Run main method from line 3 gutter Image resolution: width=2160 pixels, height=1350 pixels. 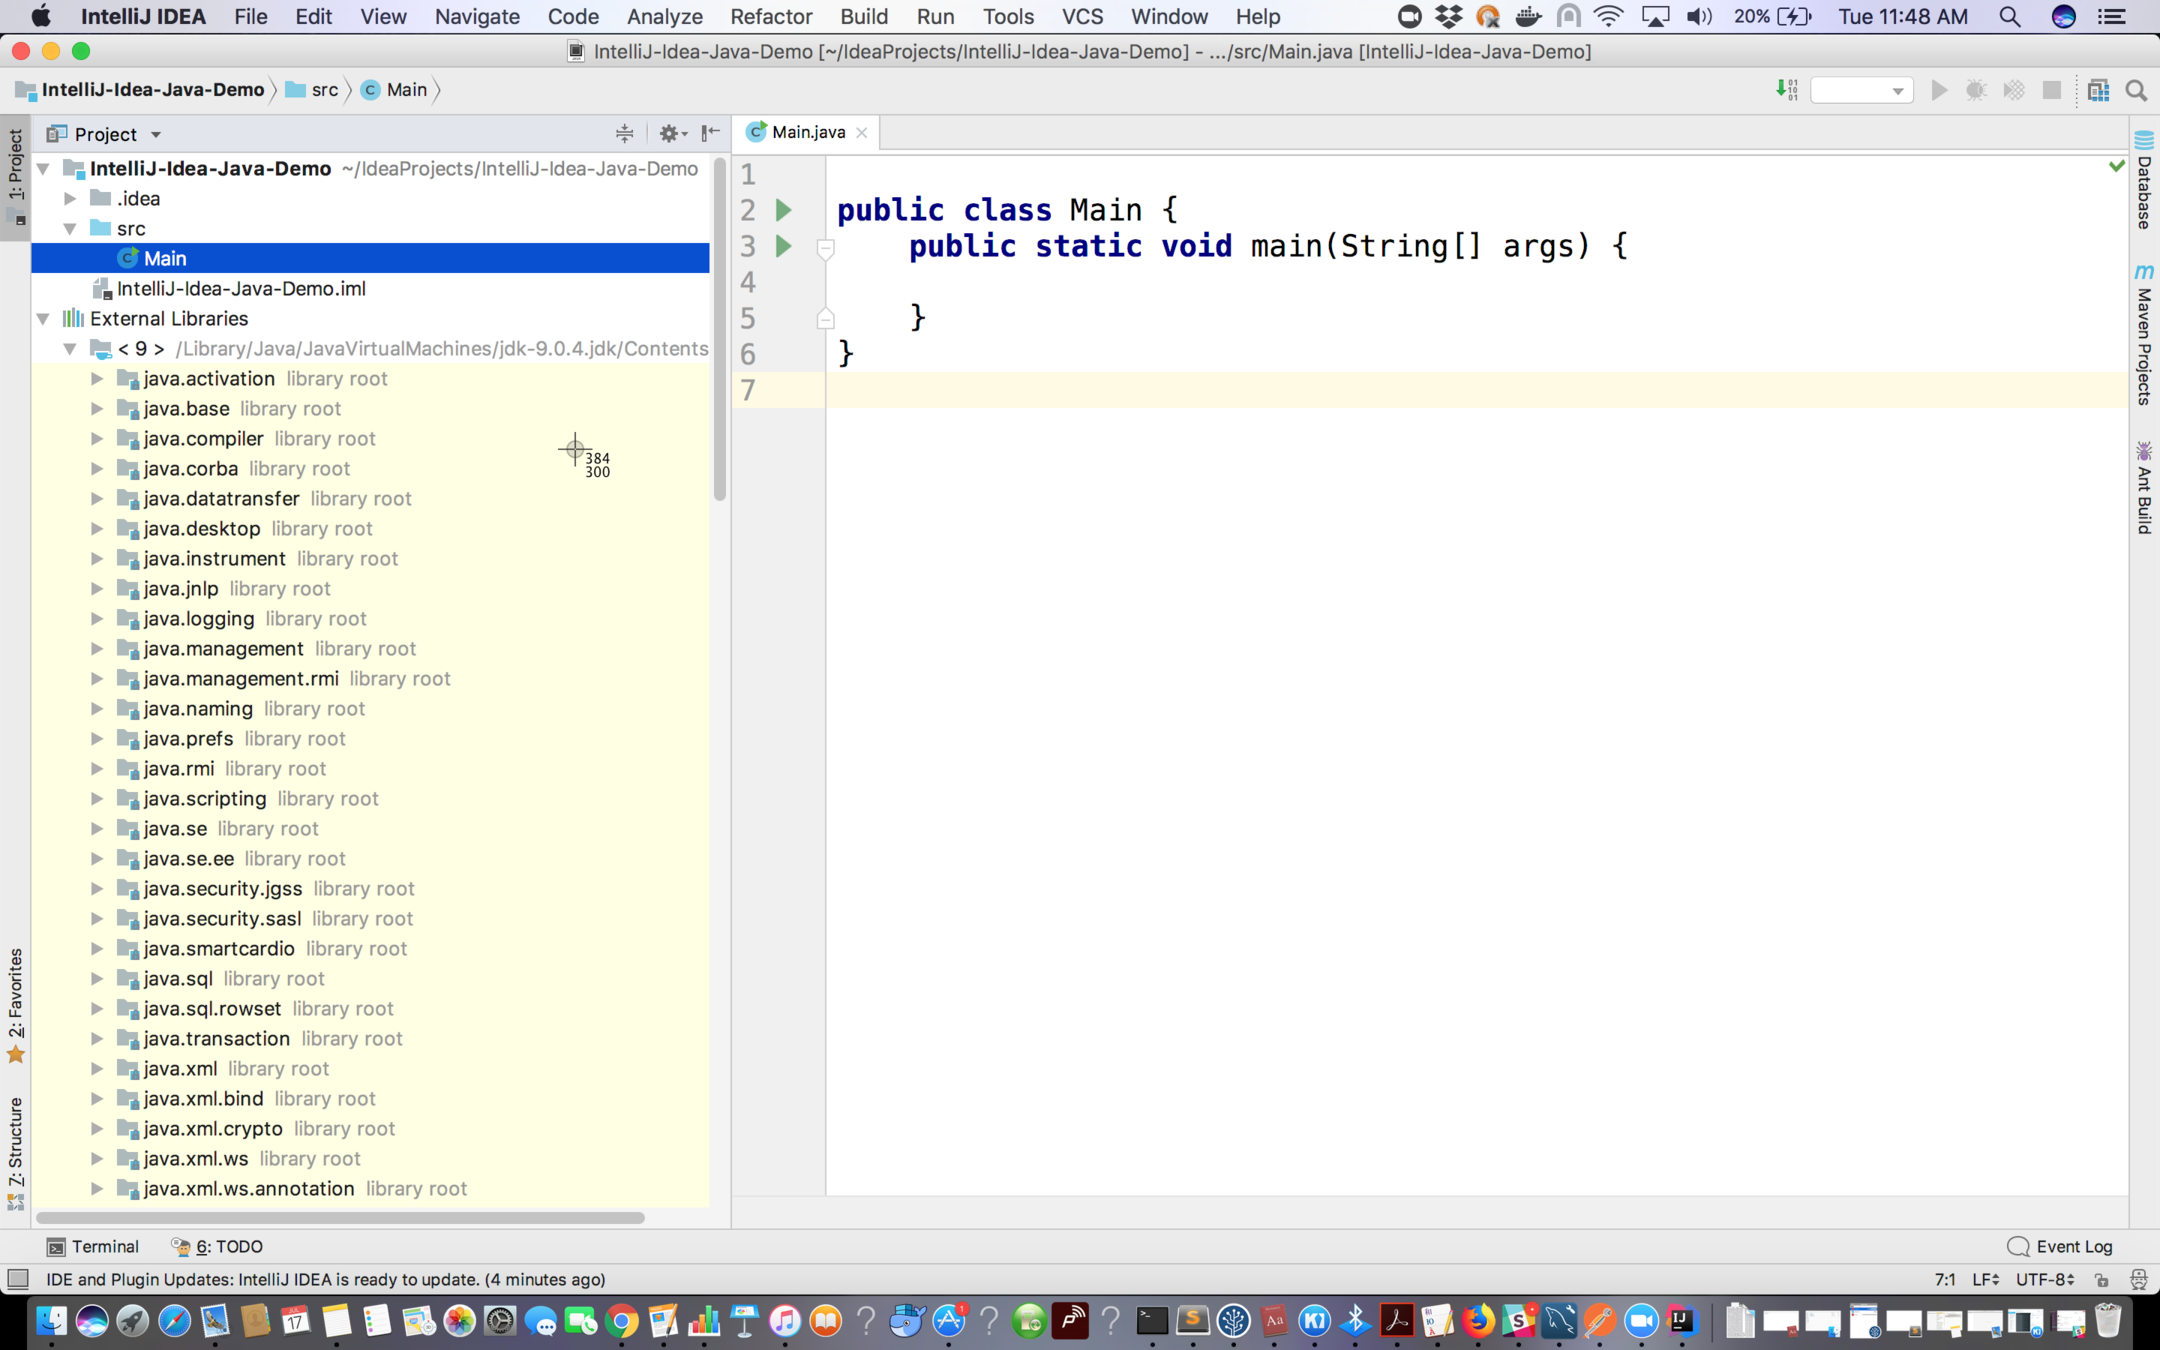[x=784, y=246]
